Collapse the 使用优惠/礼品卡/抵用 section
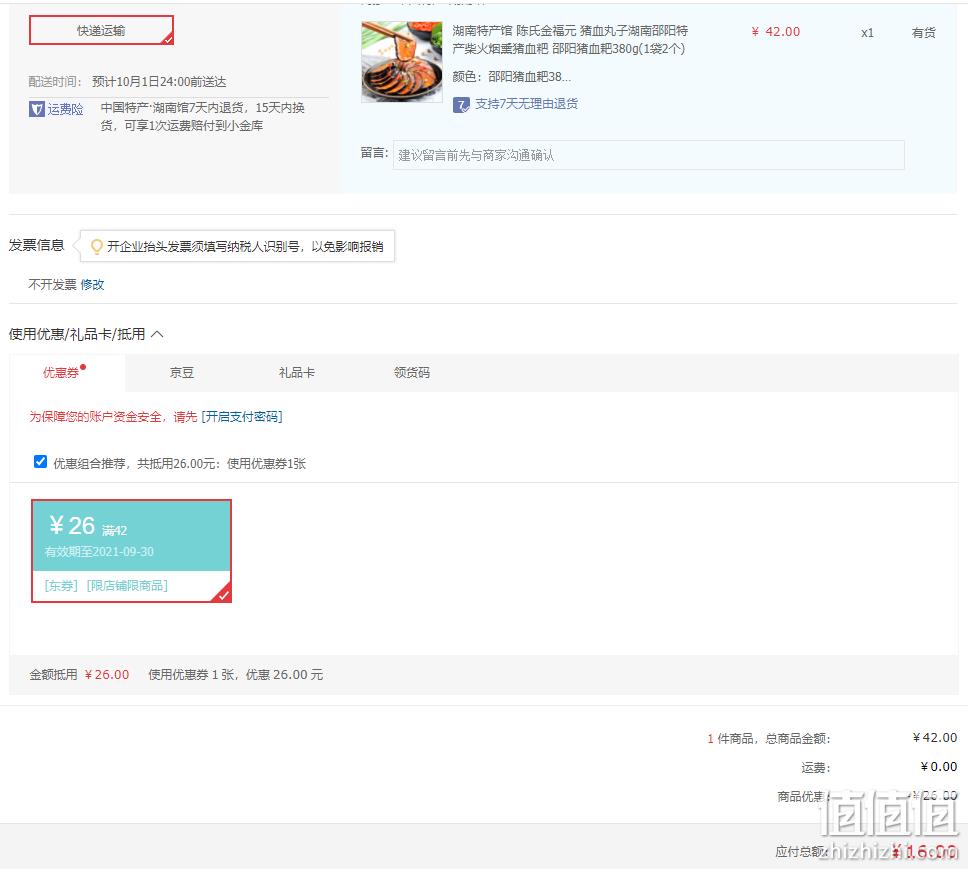Screen dimensions: 968x869 157,334
